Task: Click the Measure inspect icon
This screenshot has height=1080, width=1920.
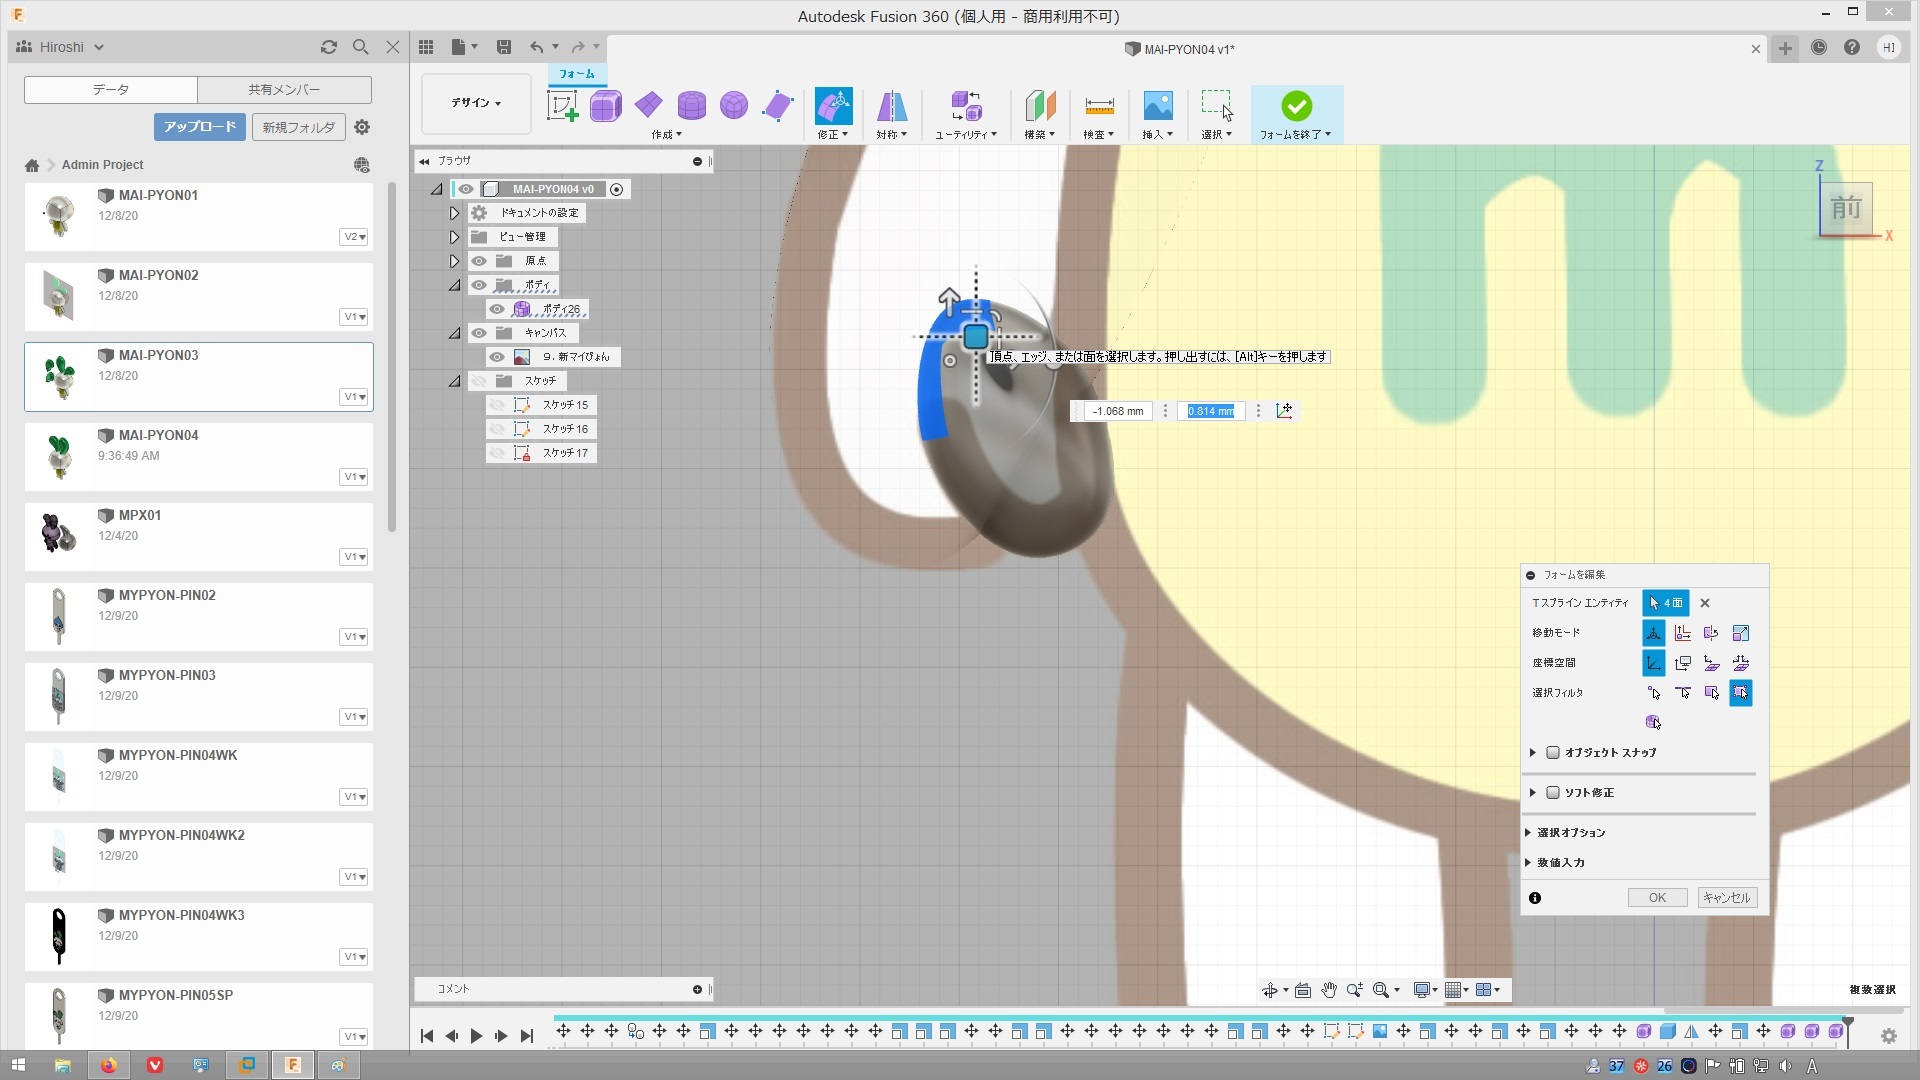Action: [1098, 106]
